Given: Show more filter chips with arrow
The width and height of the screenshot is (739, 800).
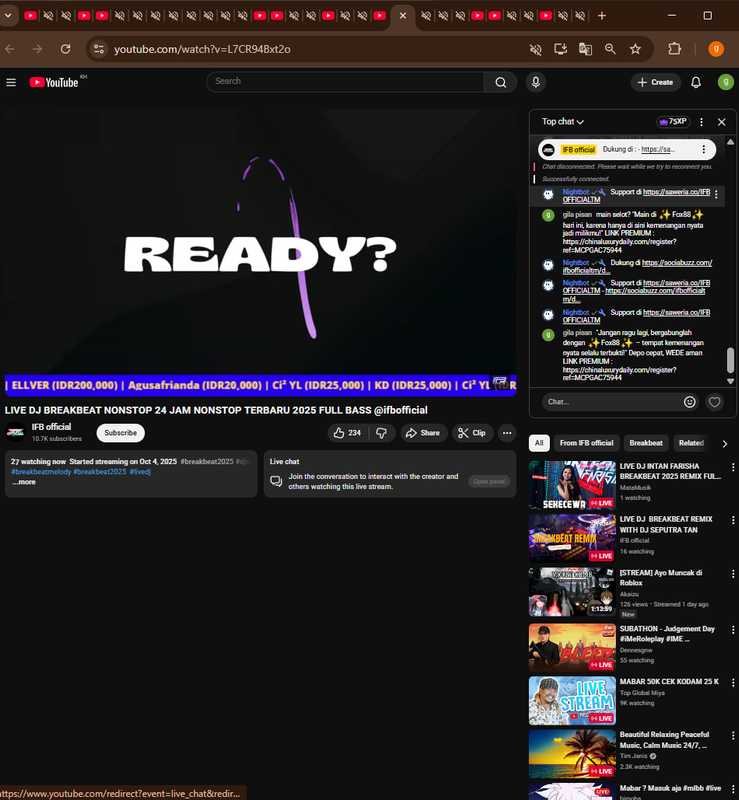Looking at the screenshot, I should (724, 443).
